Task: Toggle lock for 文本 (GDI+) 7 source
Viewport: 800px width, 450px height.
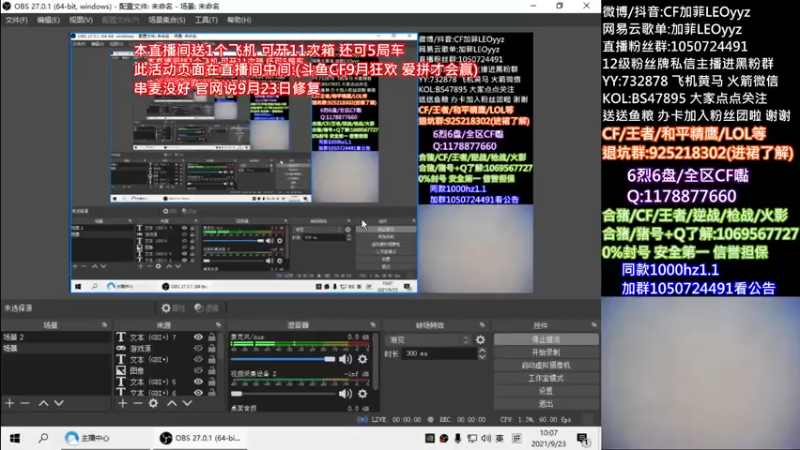Action: [x=212, y=337]
